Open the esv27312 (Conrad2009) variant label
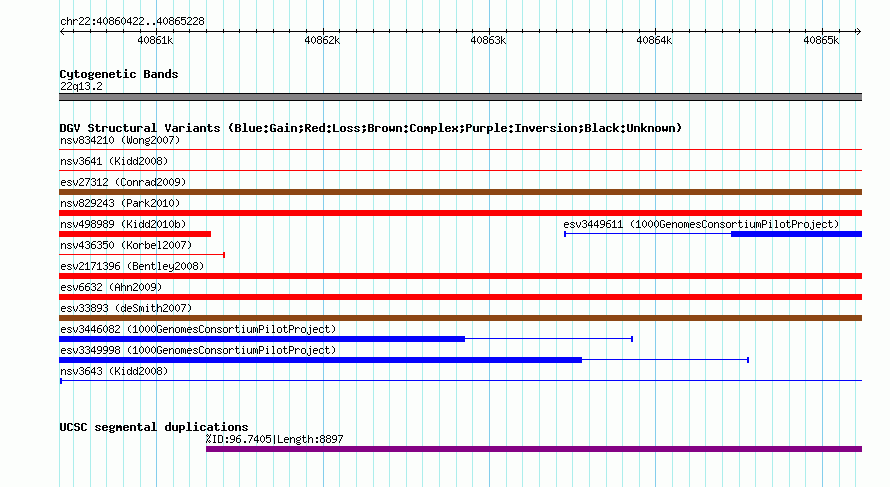This screenshot has height=487, width=890. [123, 182]
